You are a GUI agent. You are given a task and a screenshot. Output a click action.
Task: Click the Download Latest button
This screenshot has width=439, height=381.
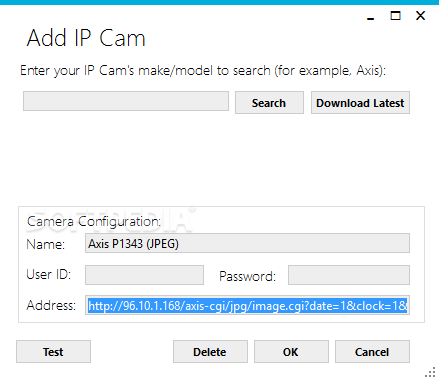(360, 103)
